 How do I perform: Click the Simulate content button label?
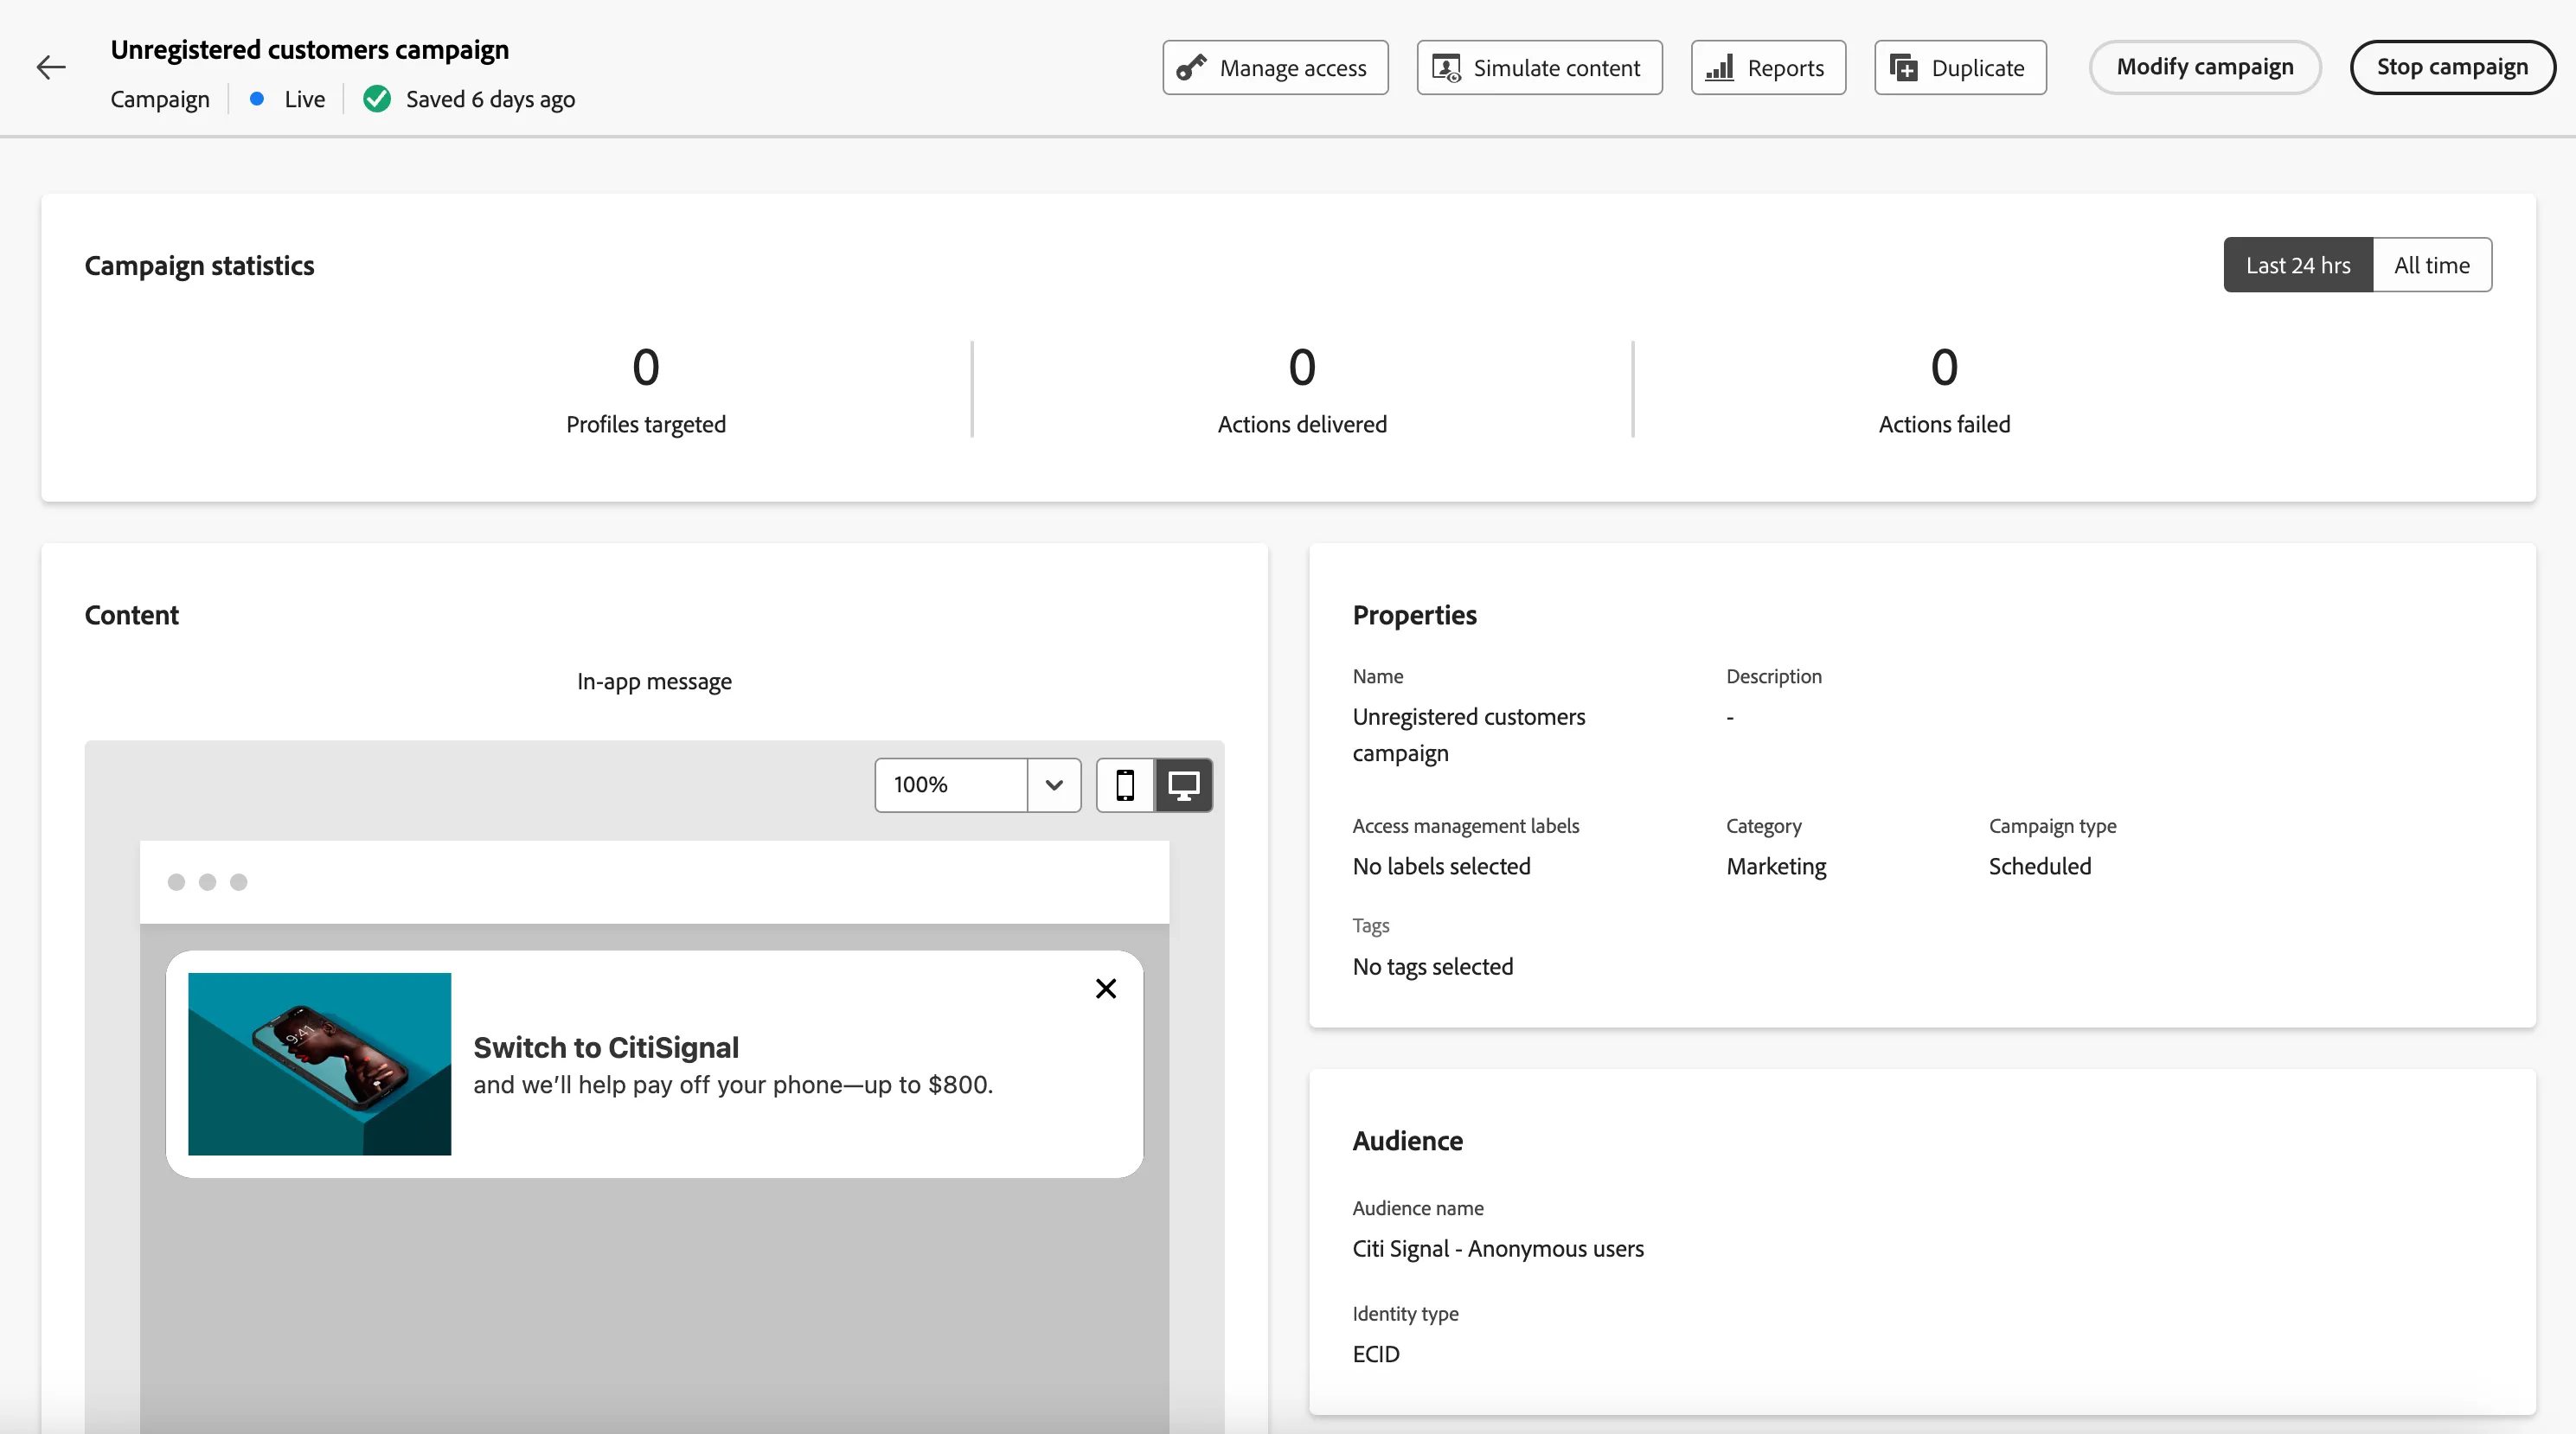coord(1557,68)
